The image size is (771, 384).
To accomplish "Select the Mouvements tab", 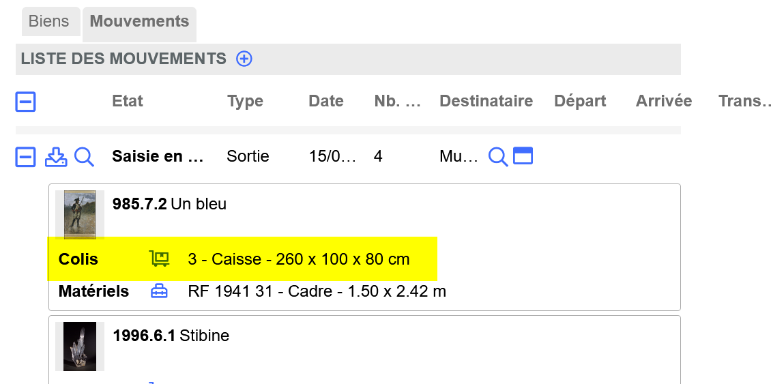I will 140,22.
